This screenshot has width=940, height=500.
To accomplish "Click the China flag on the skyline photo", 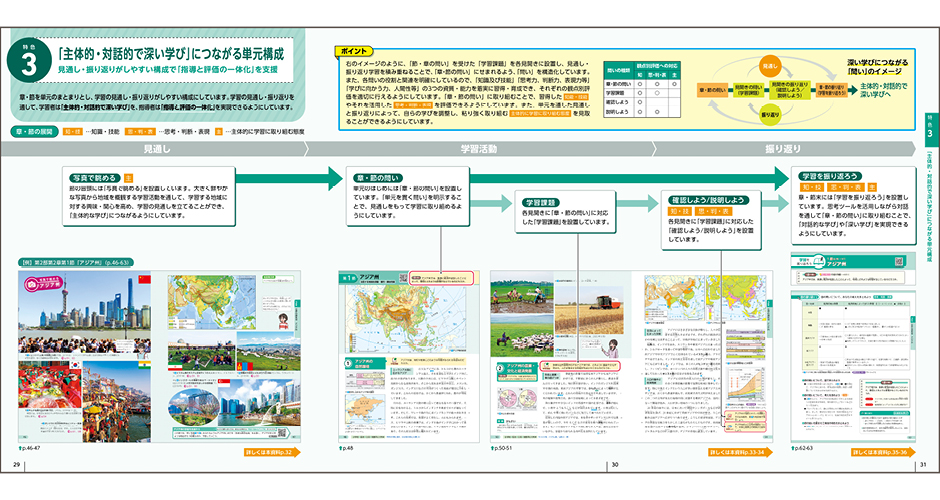I will (144, 279).
